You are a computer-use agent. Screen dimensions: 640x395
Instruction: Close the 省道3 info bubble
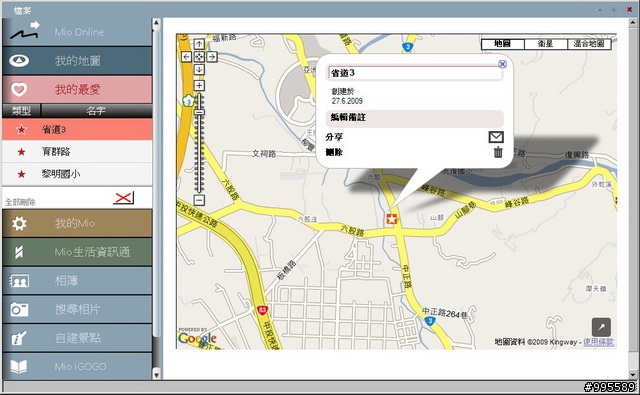tap(502, 64)
